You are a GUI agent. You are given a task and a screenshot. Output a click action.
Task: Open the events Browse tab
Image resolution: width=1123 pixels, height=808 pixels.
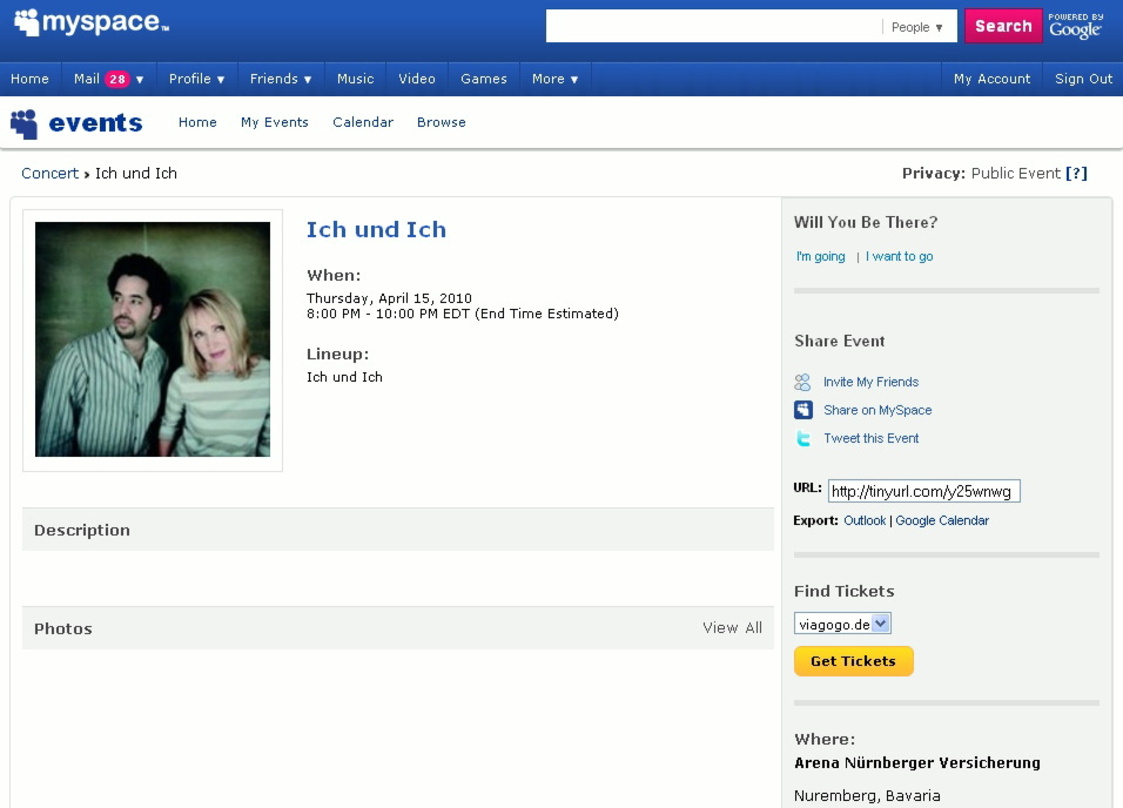click(441, 122)
